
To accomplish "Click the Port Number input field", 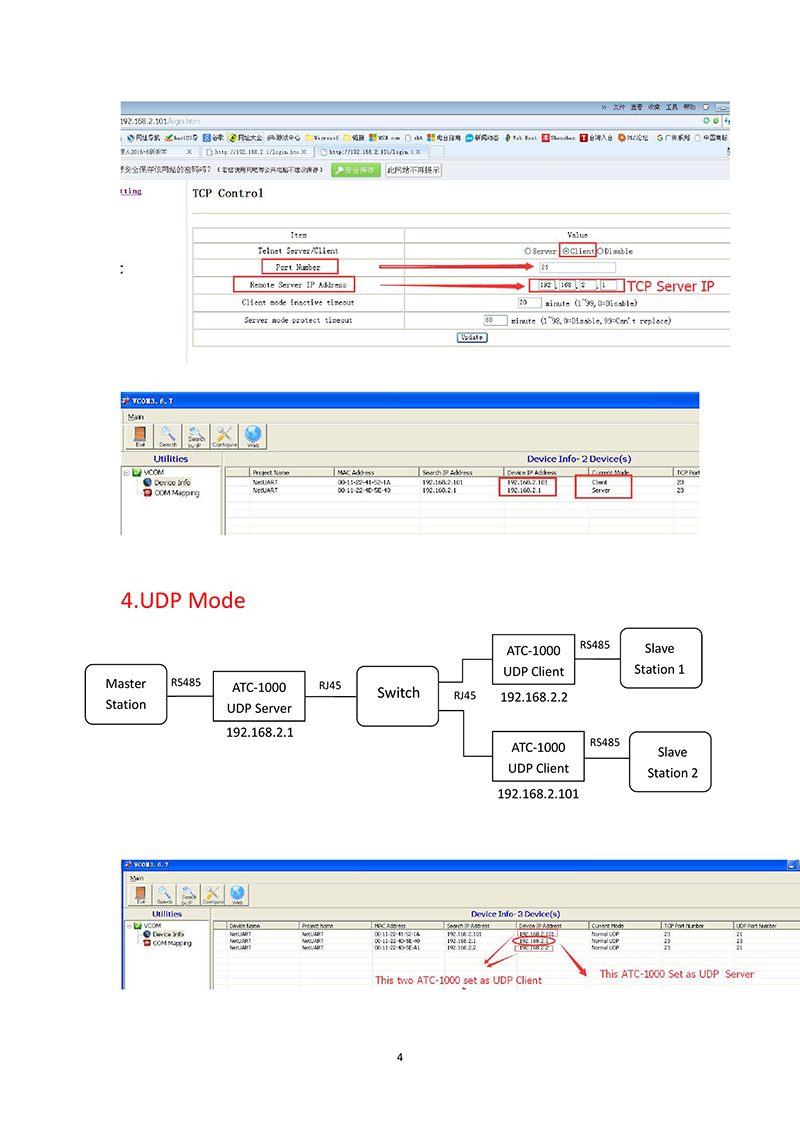I will pos(577,268).
